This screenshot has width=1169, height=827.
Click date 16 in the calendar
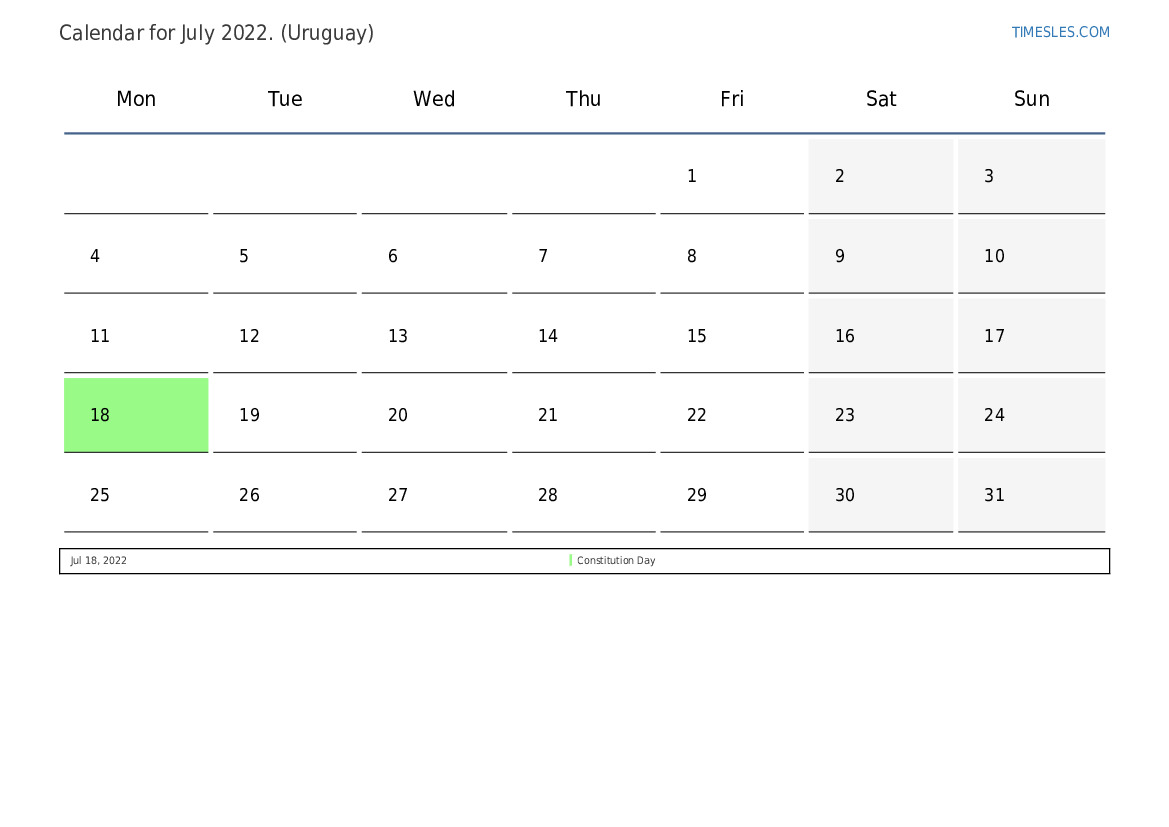coord(880,336)
